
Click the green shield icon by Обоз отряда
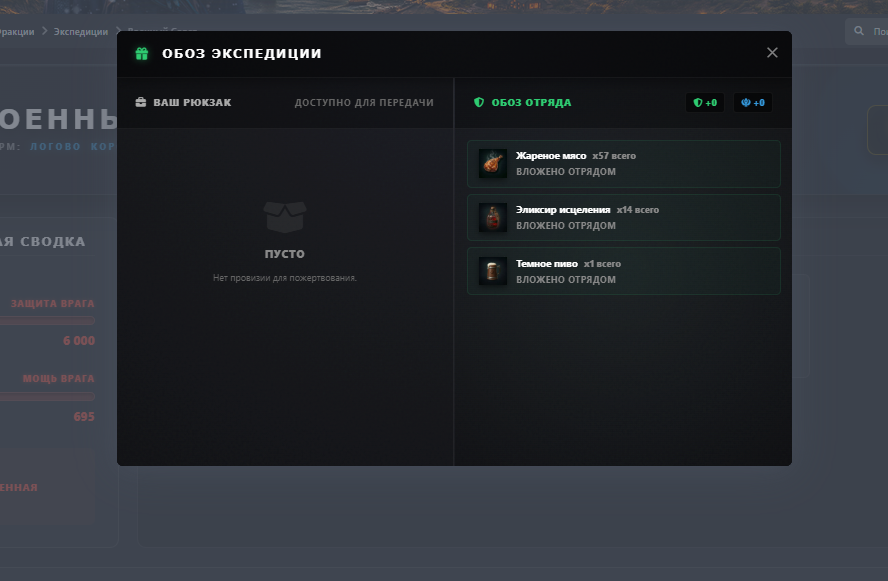479,102
